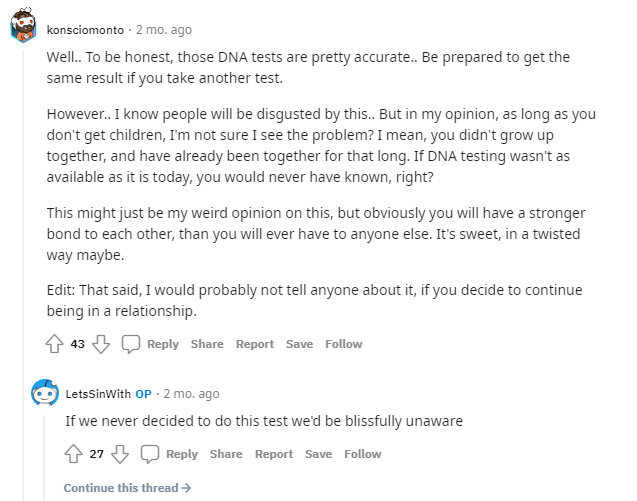This screenshot has width=637, height=501.
Task: Downvote konsciomonto's comment
Action: [x=101, y=344]
